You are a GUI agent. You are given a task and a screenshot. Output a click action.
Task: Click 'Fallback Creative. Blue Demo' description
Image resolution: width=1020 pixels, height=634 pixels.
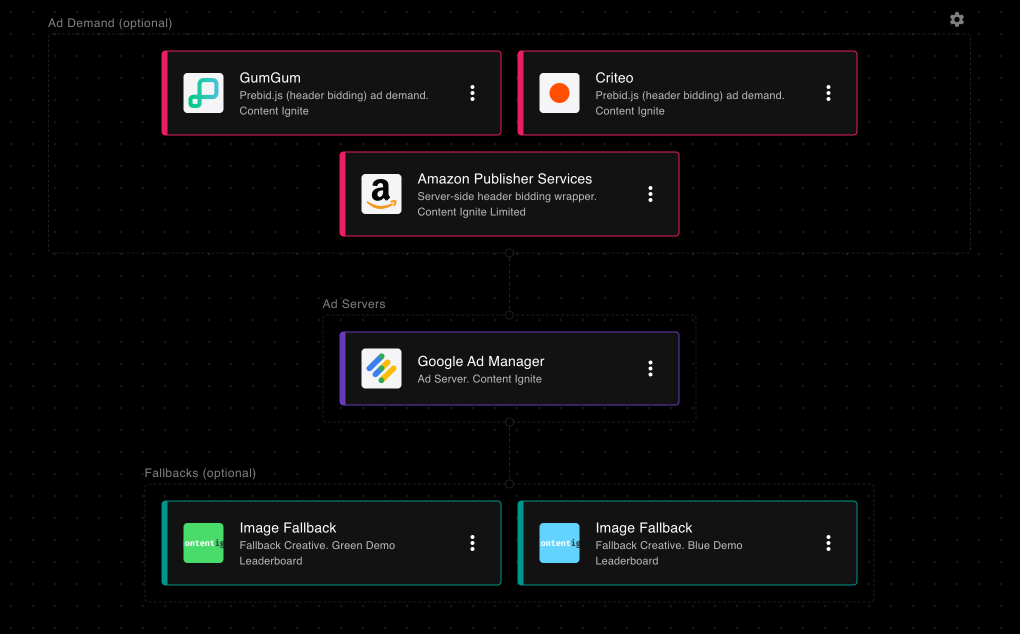669,546
